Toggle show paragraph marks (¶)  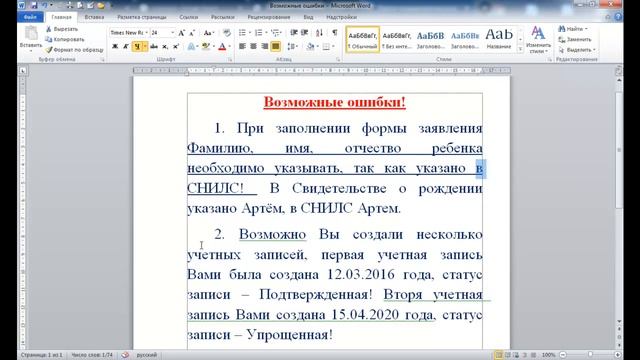[x=335, y=33]
